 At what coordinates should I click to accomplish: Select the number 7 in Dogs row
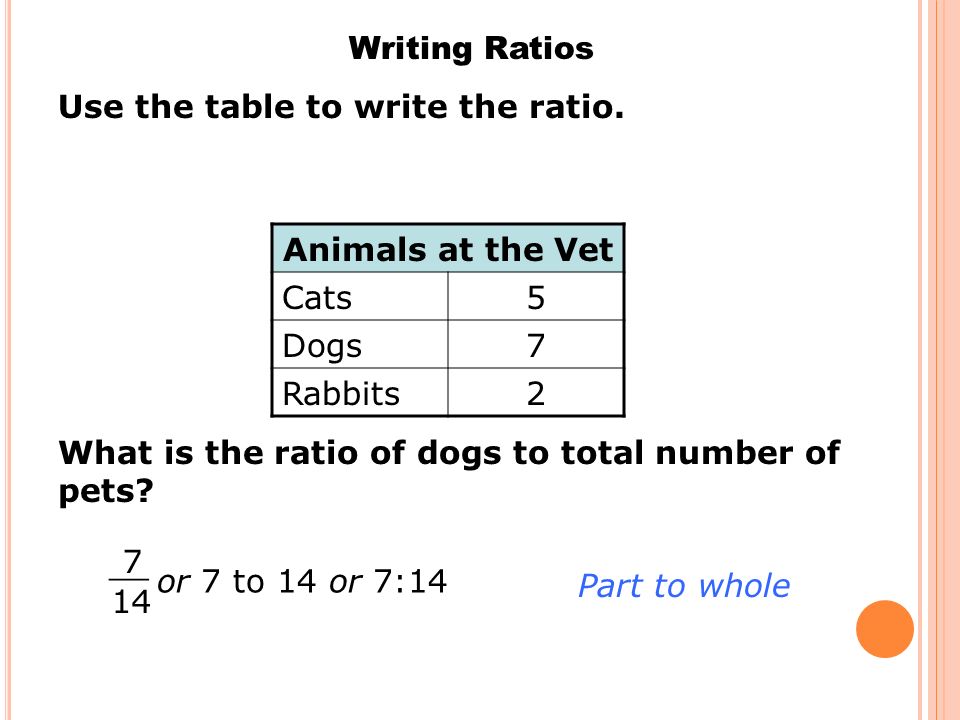(536, 345)
